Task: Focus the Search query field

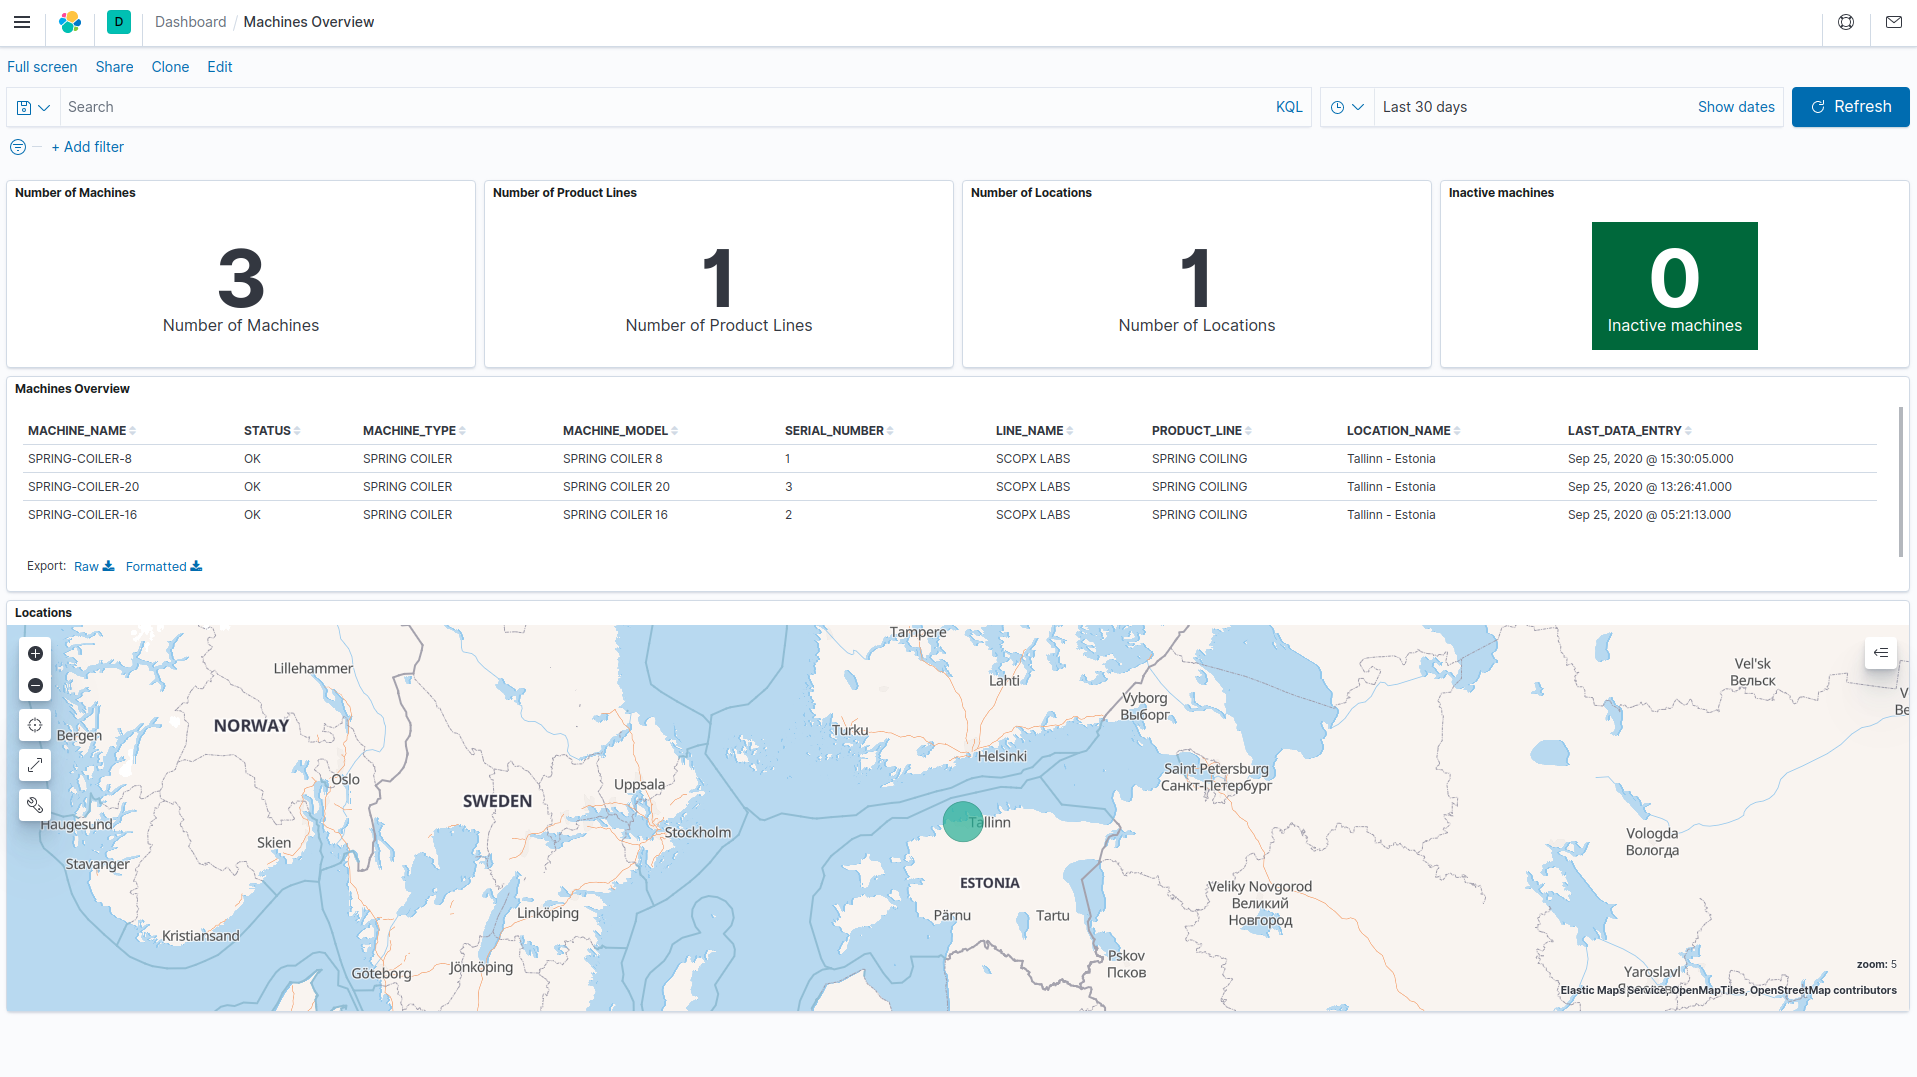Action: (665, 107)
